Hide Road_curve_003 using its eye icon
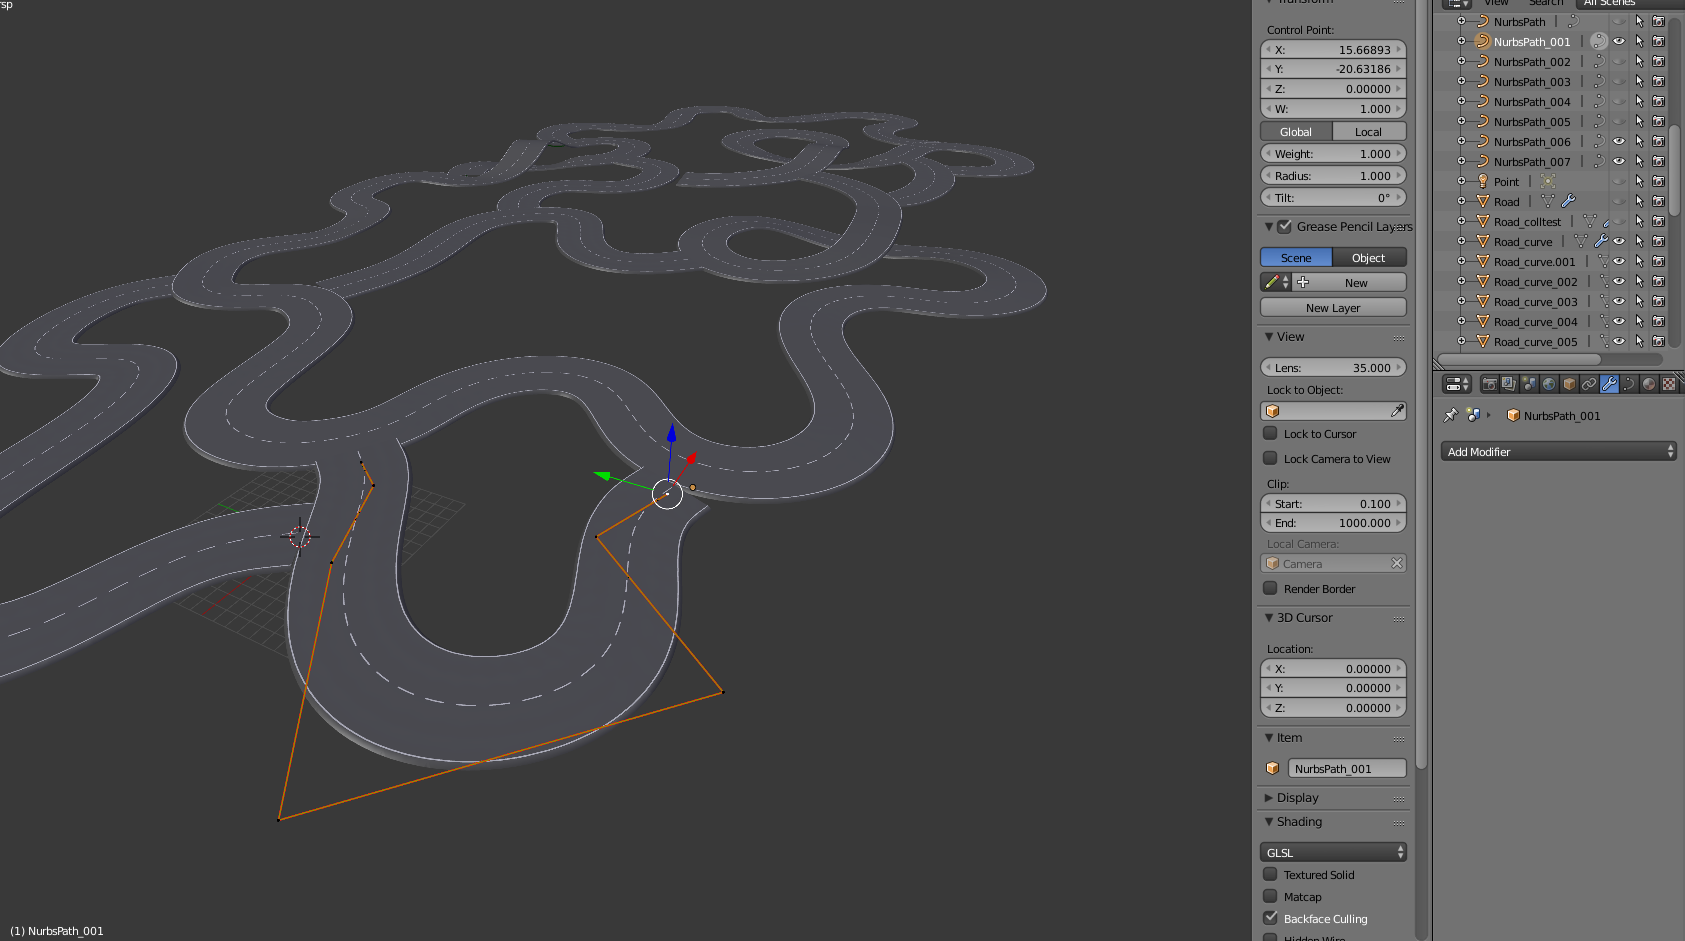Viewport: 1685px width, 941px height. click(x=1619, y=301)
